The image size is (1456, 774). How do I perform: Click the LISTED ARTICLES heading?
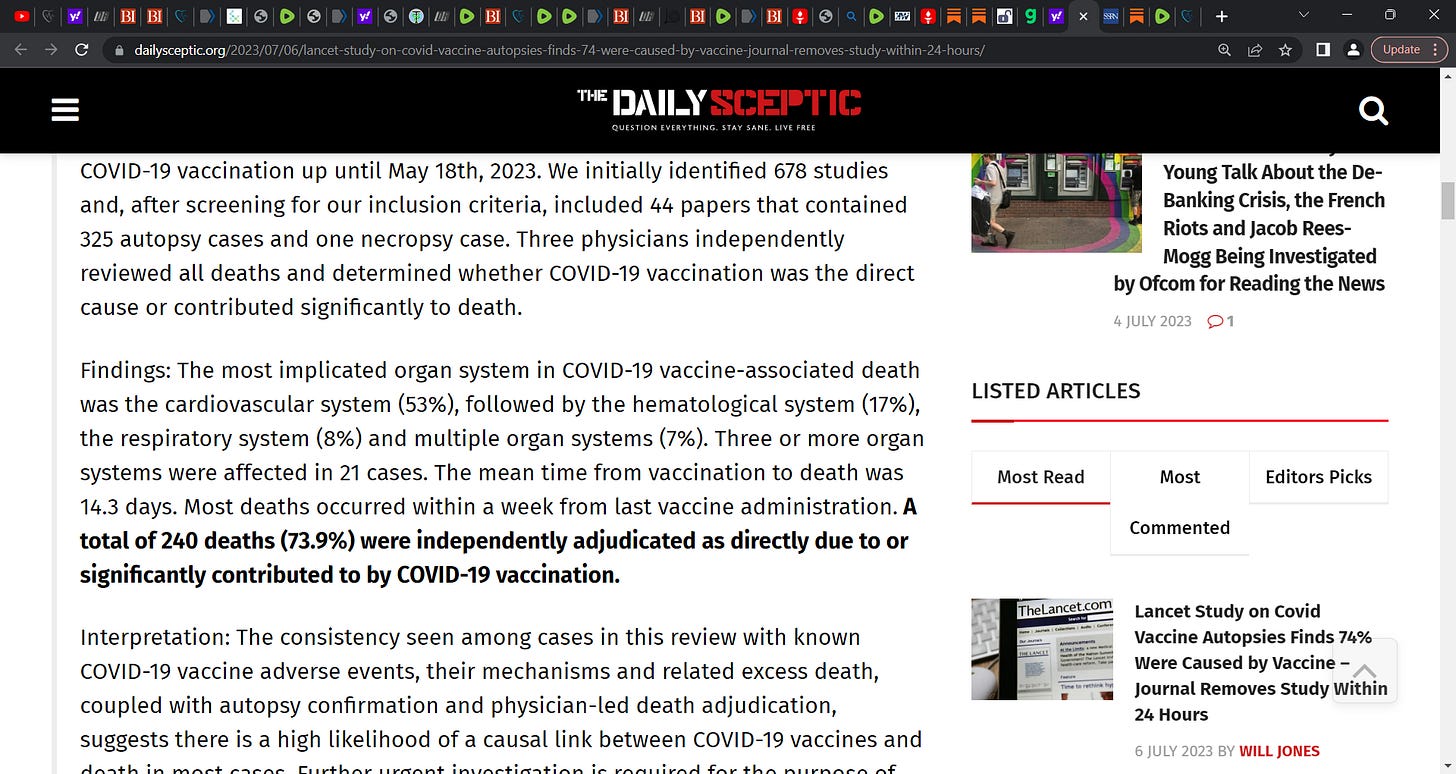(1056, 391)
